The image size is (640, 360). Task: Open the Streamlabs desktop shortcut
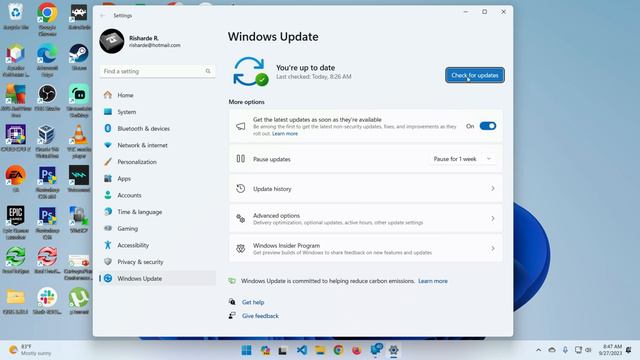[x=79, y=100]
